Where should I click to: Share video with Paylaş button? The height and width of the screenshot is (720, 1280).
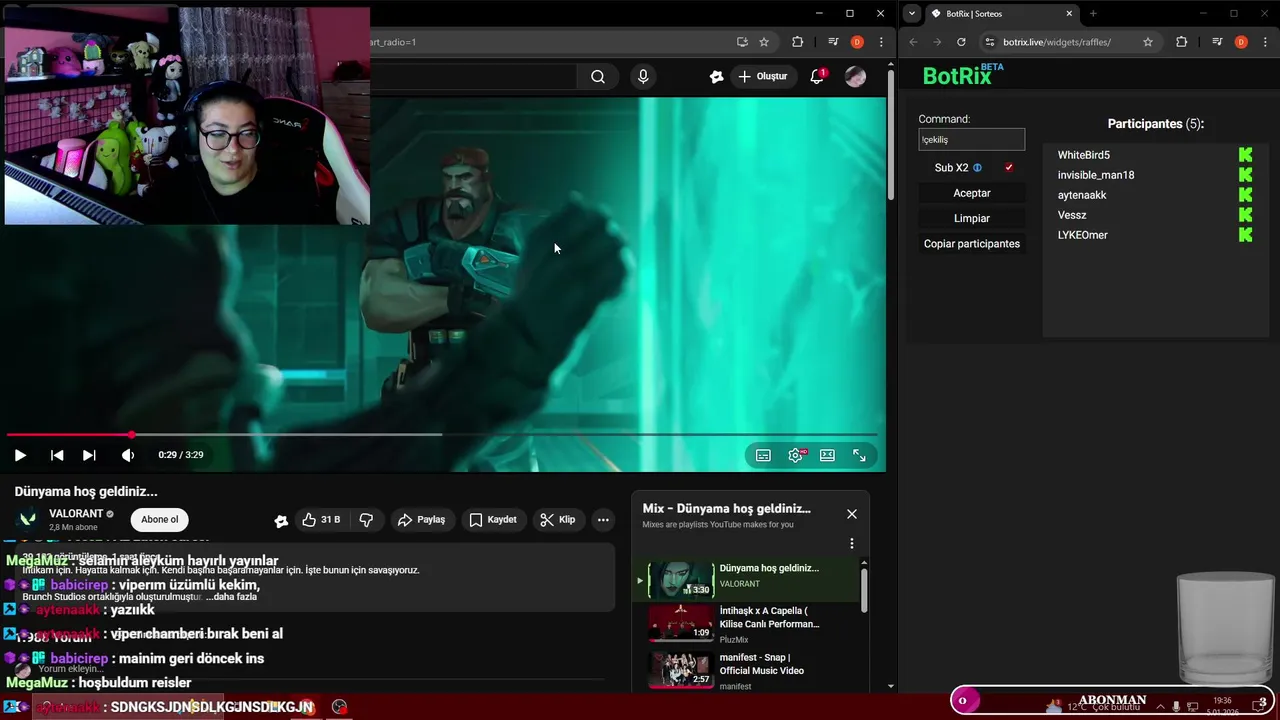[421, 520]
